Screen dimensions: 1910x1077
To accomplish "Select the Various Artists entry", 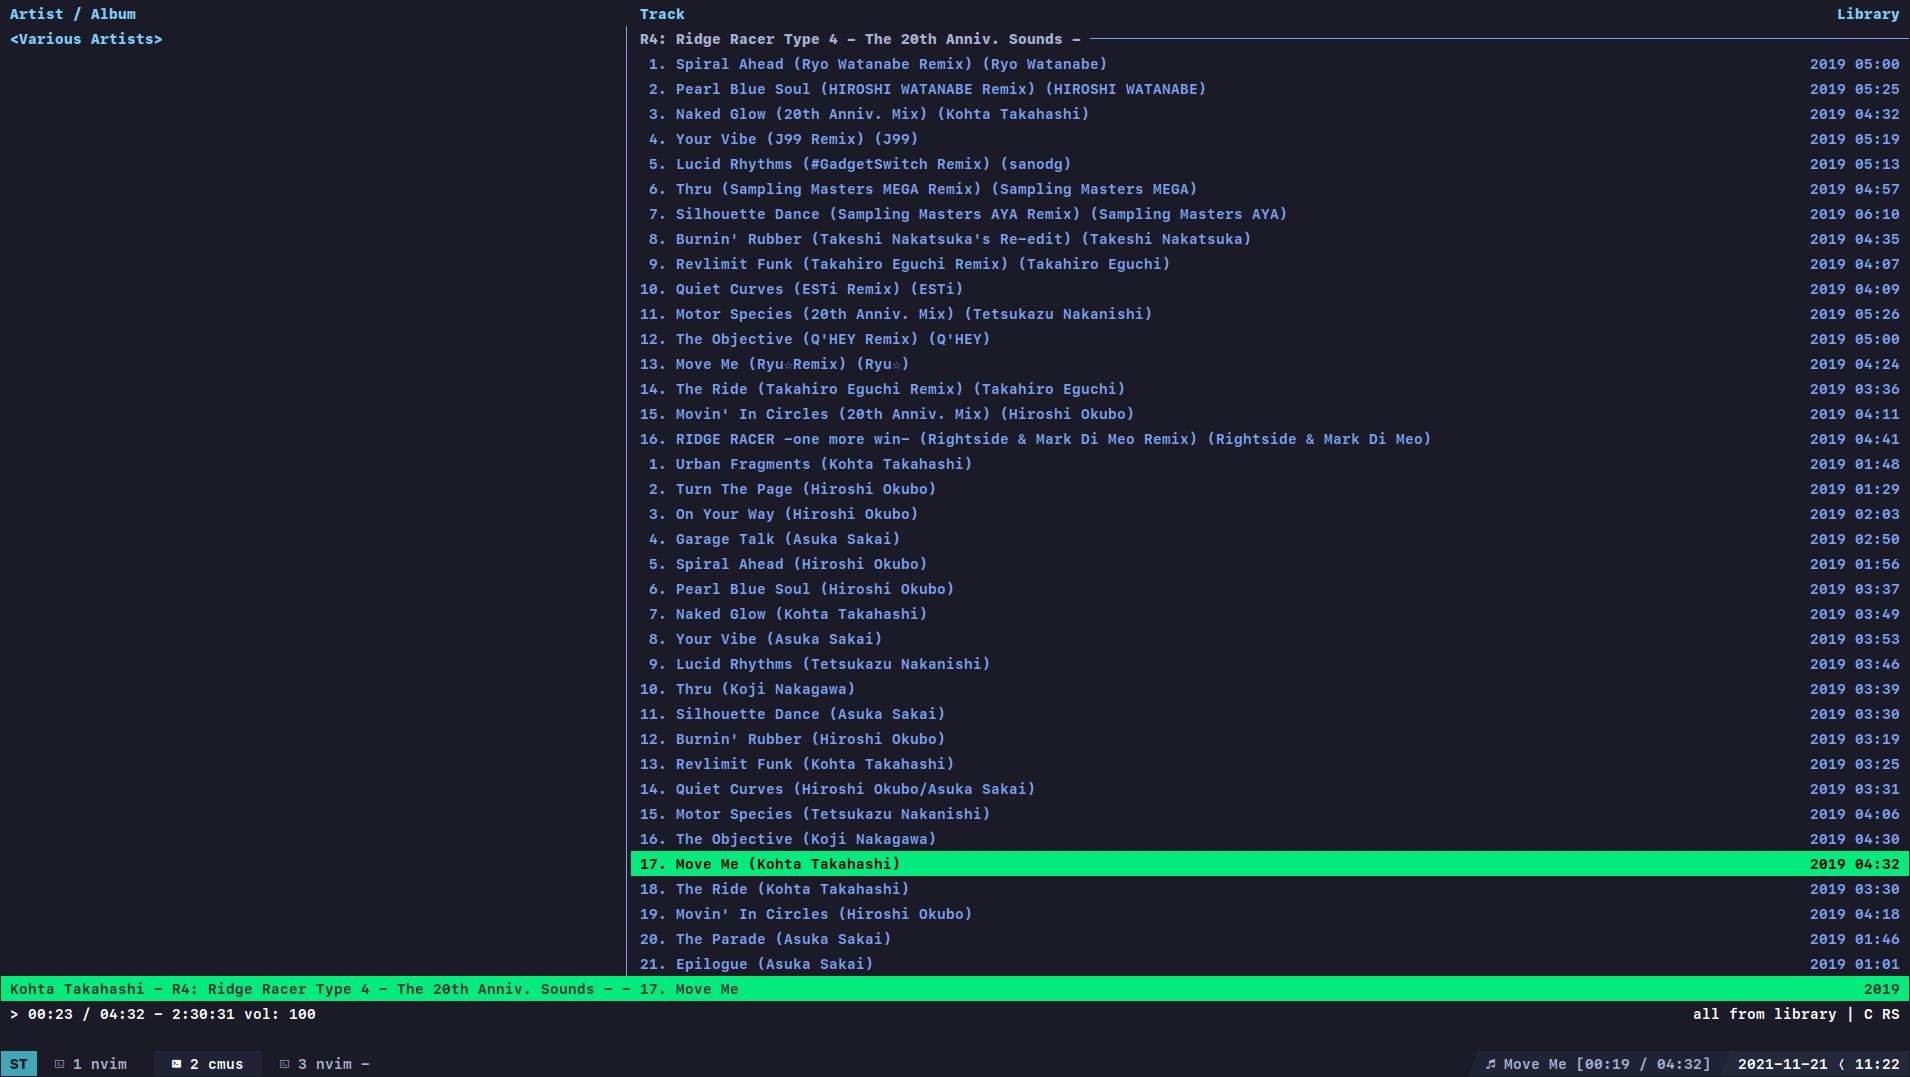I will (x=86, y=39).
